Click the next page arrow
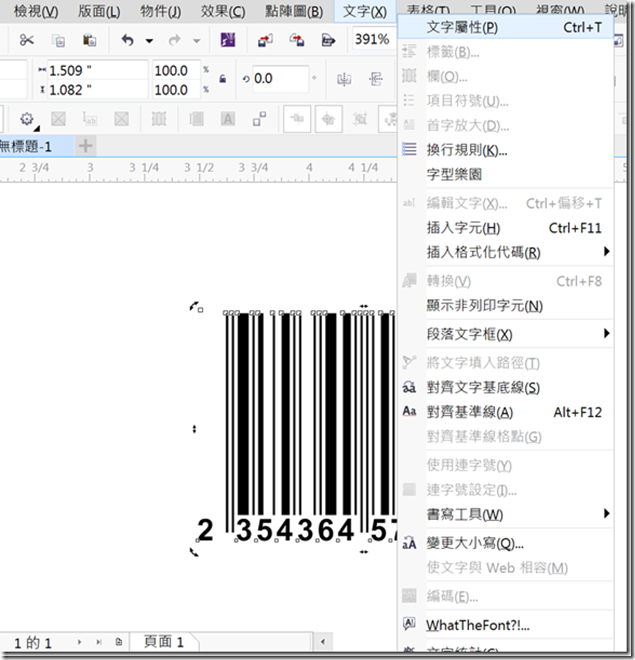 coord(79,642)
